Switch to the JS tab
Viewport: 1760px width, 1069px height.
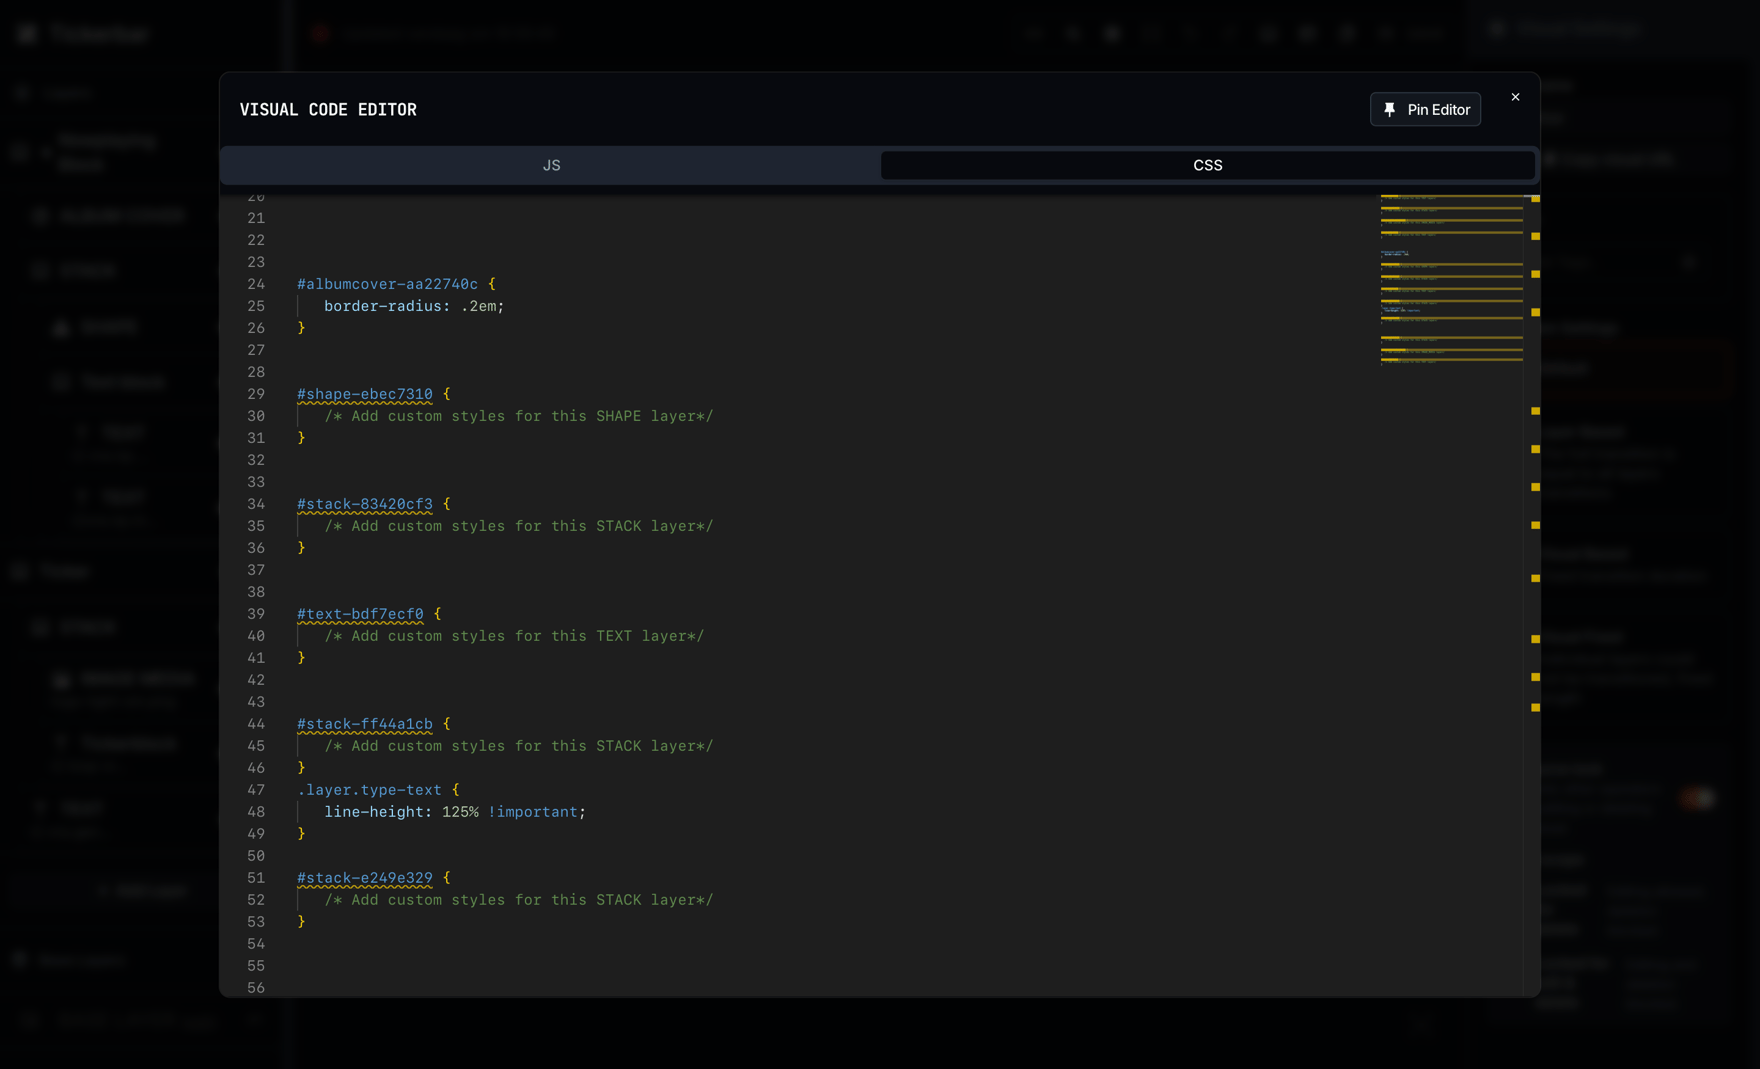click(x=551, y=165)
